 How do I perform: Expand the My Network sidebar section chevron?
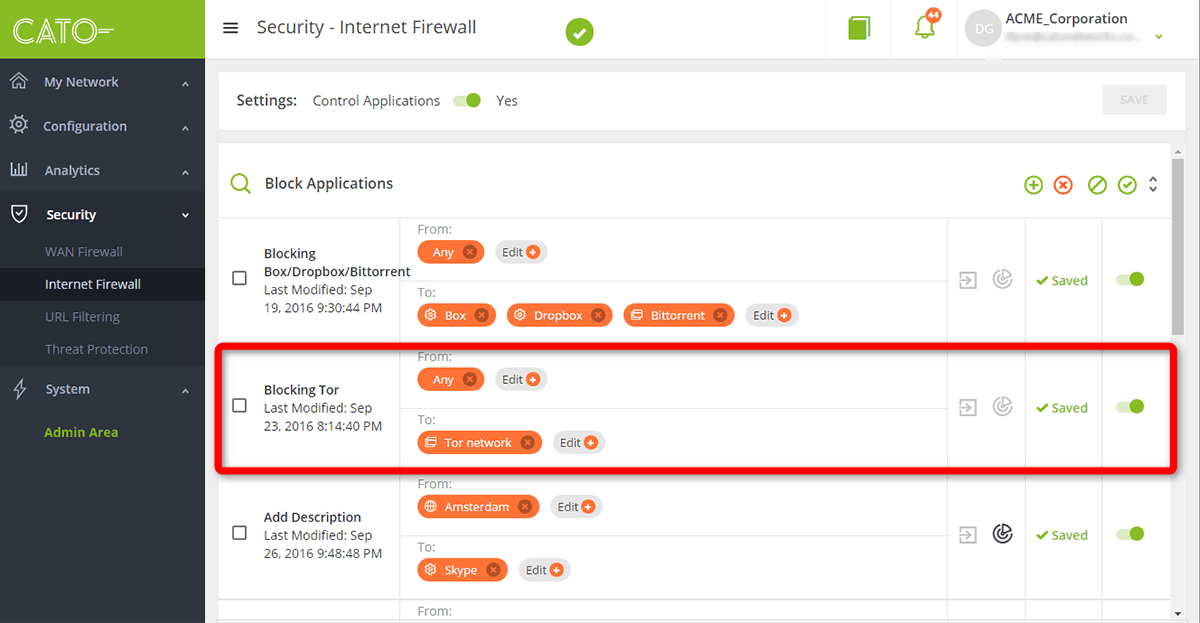click(x=185, y=84)
